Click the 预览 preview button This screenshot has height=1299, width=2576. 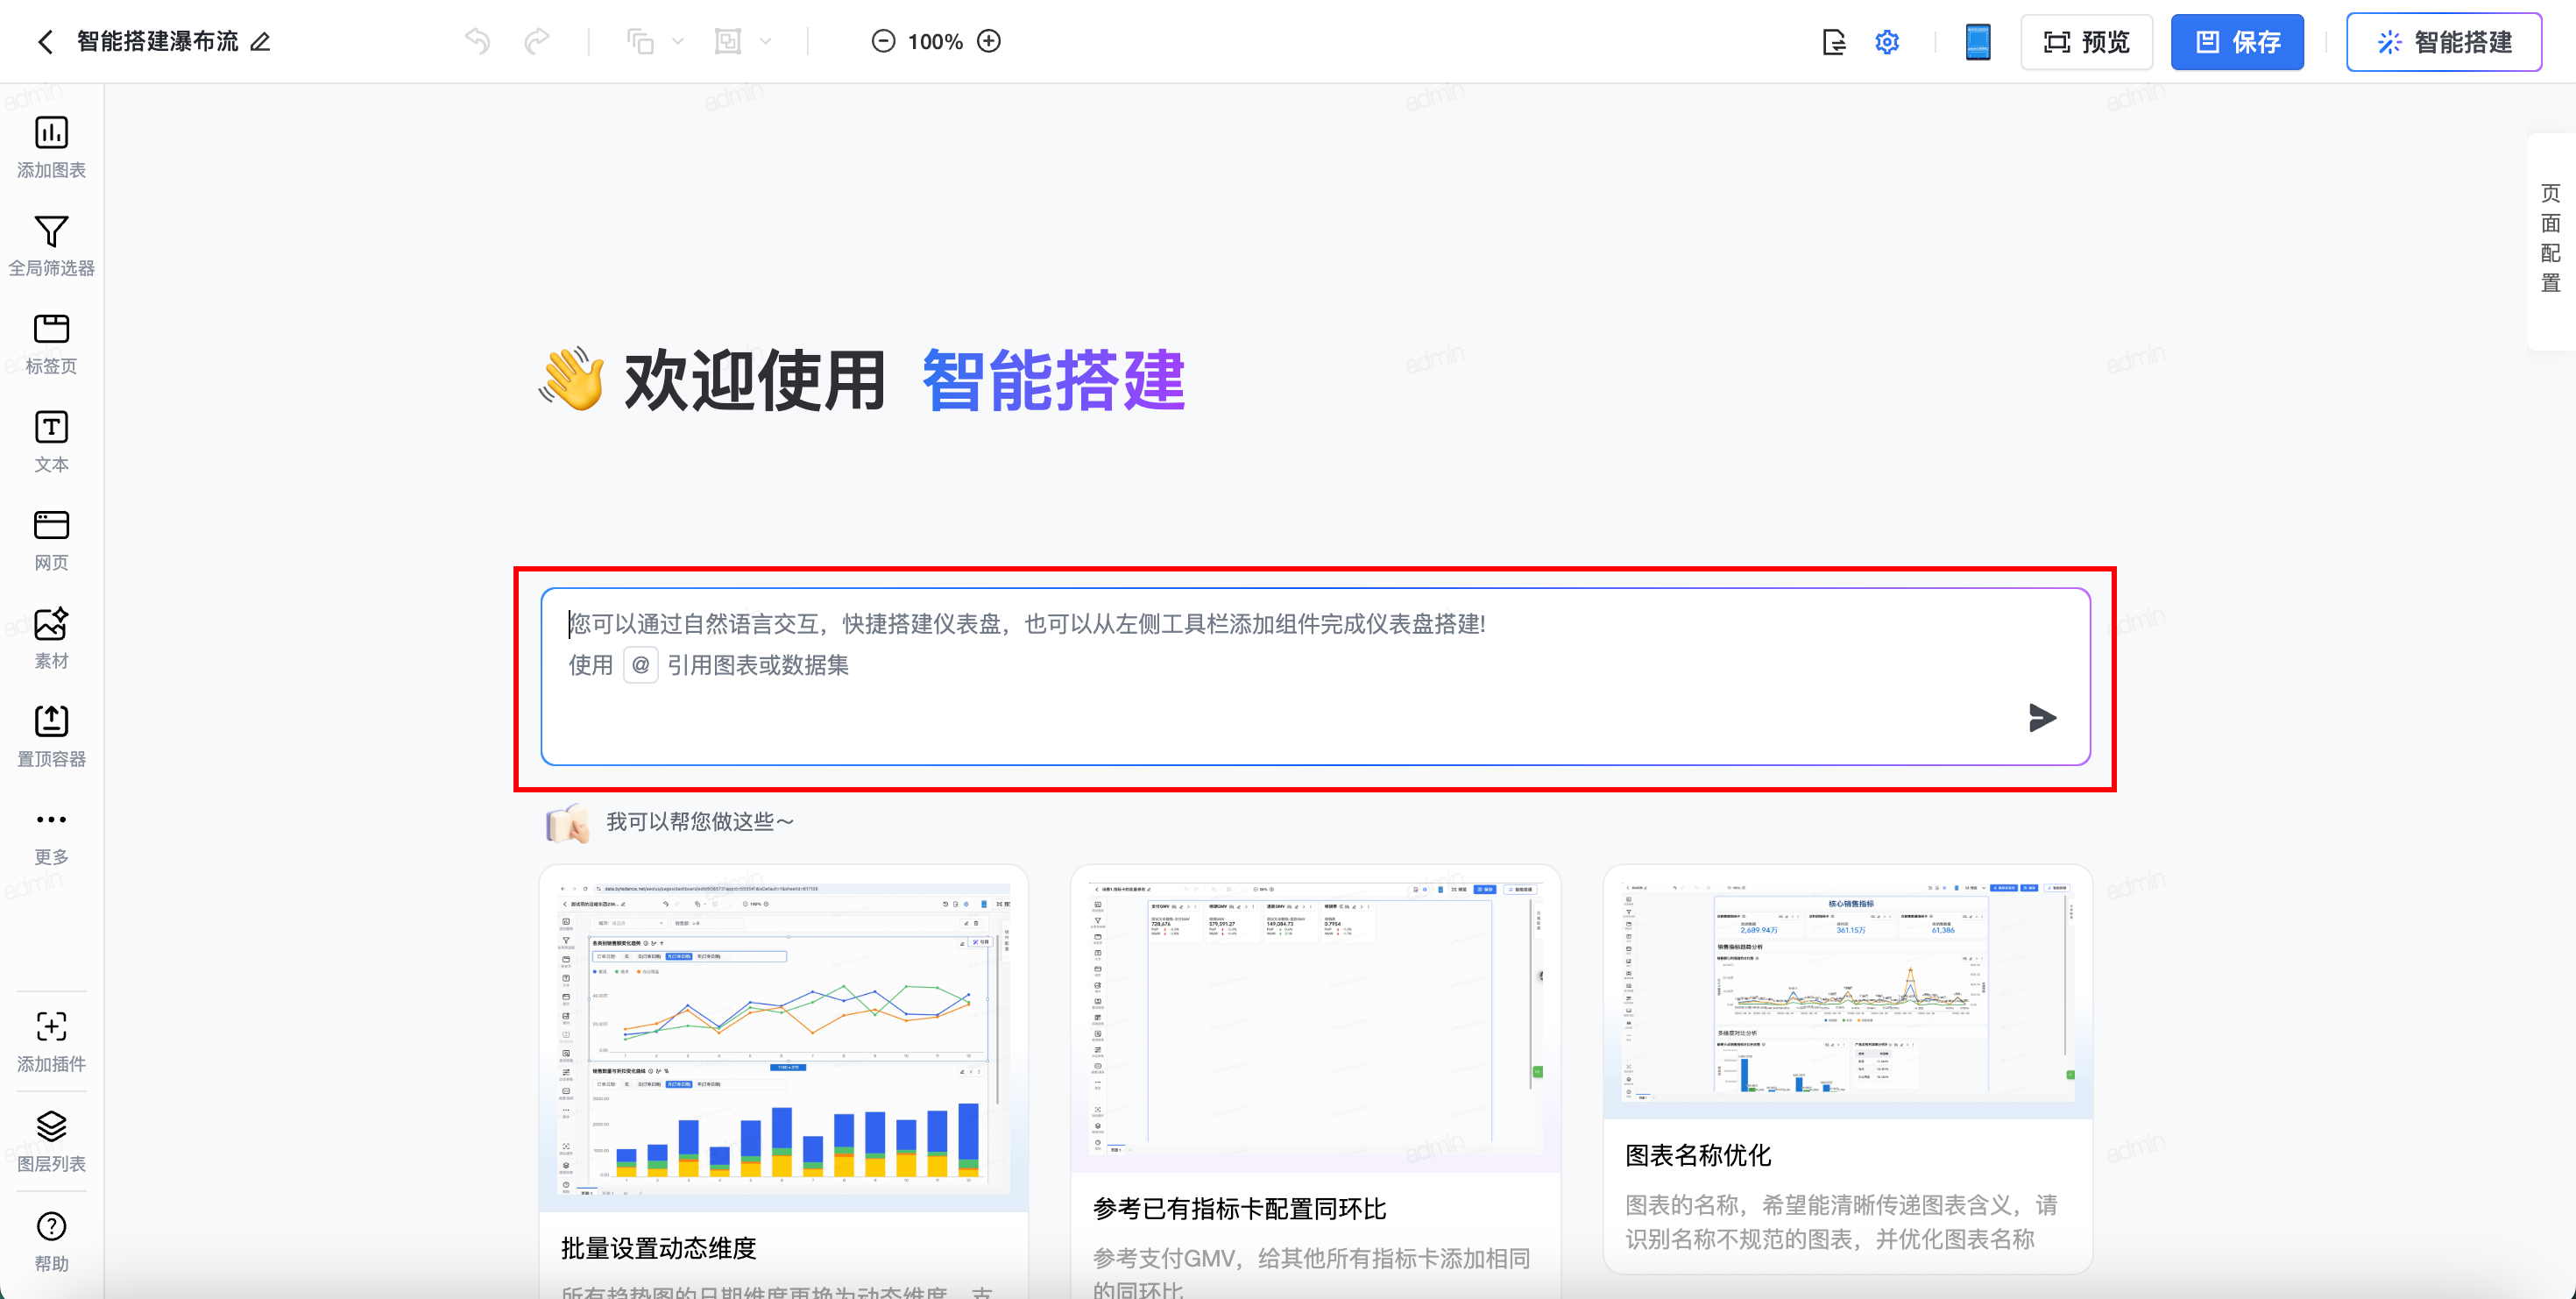pyautogui.click(x=2086, y=42)
